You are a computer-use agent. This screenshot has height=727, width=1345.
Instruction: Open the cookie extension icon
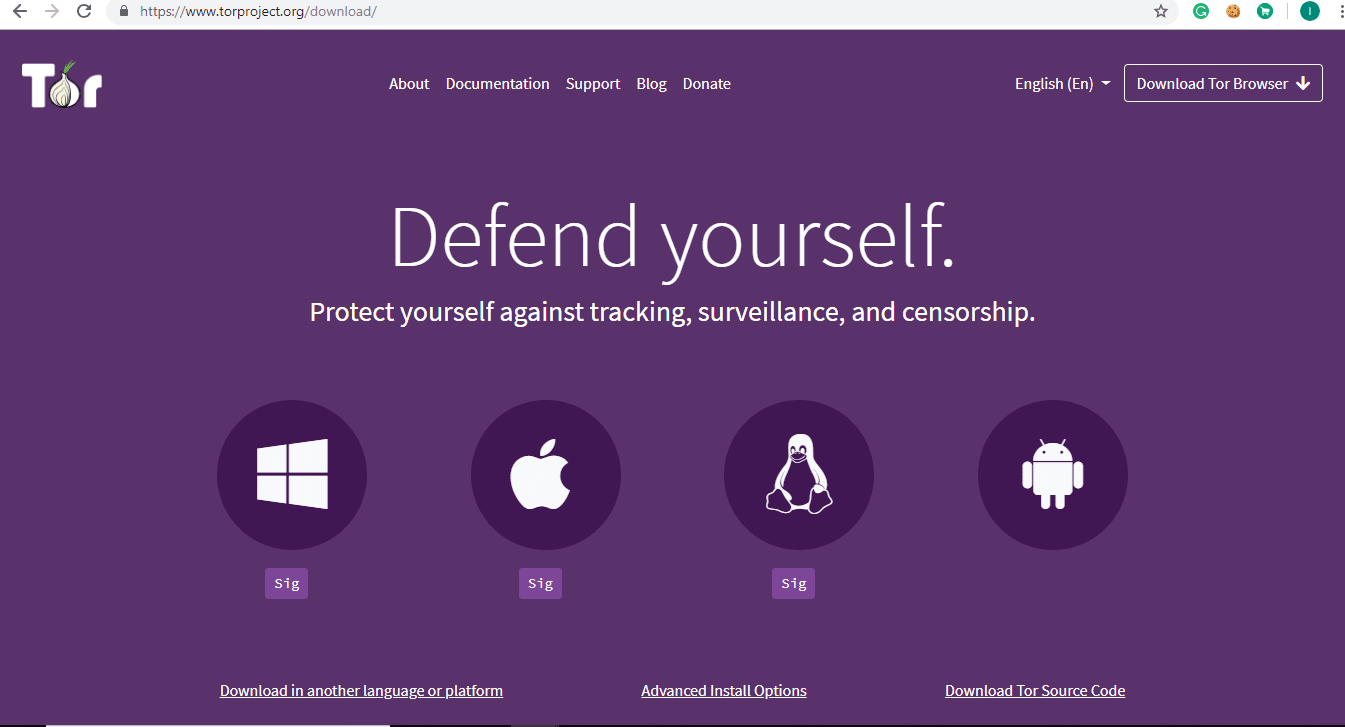click(x=1233, y=12)
